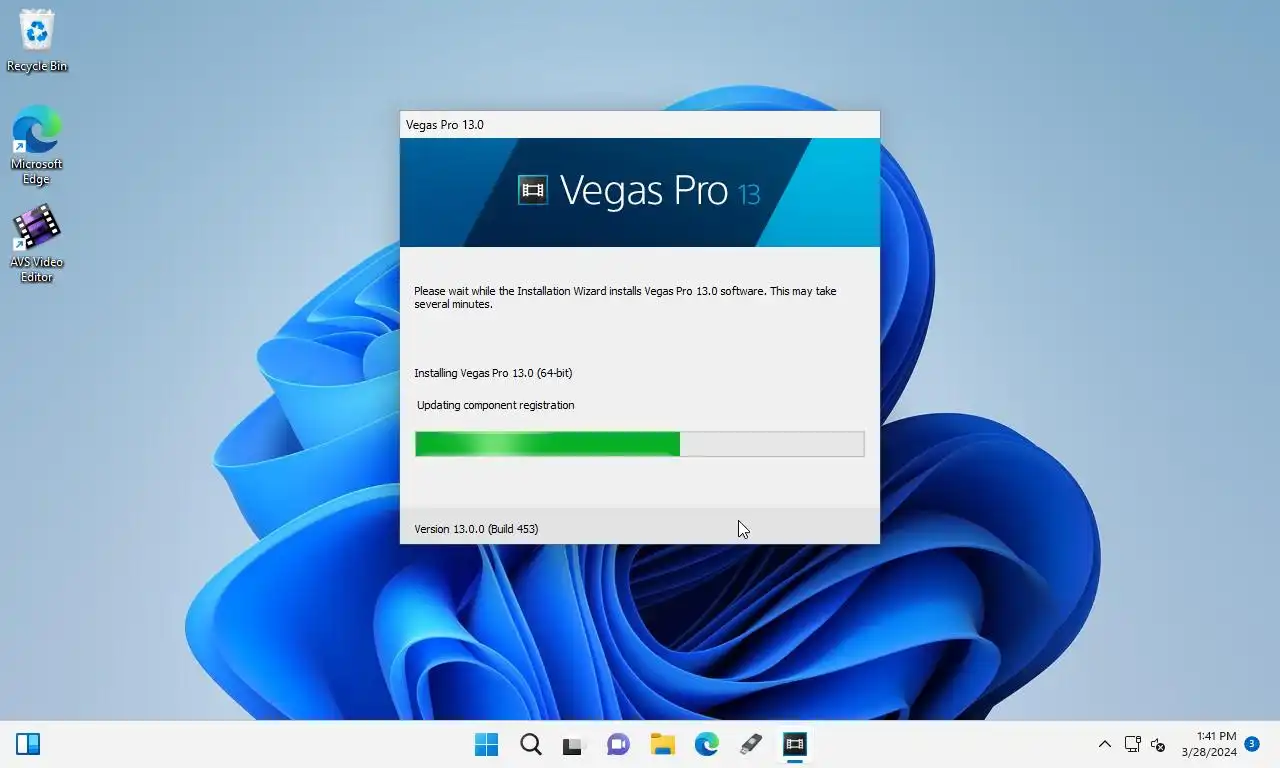Open the network status tray icon

point(1132,744)
